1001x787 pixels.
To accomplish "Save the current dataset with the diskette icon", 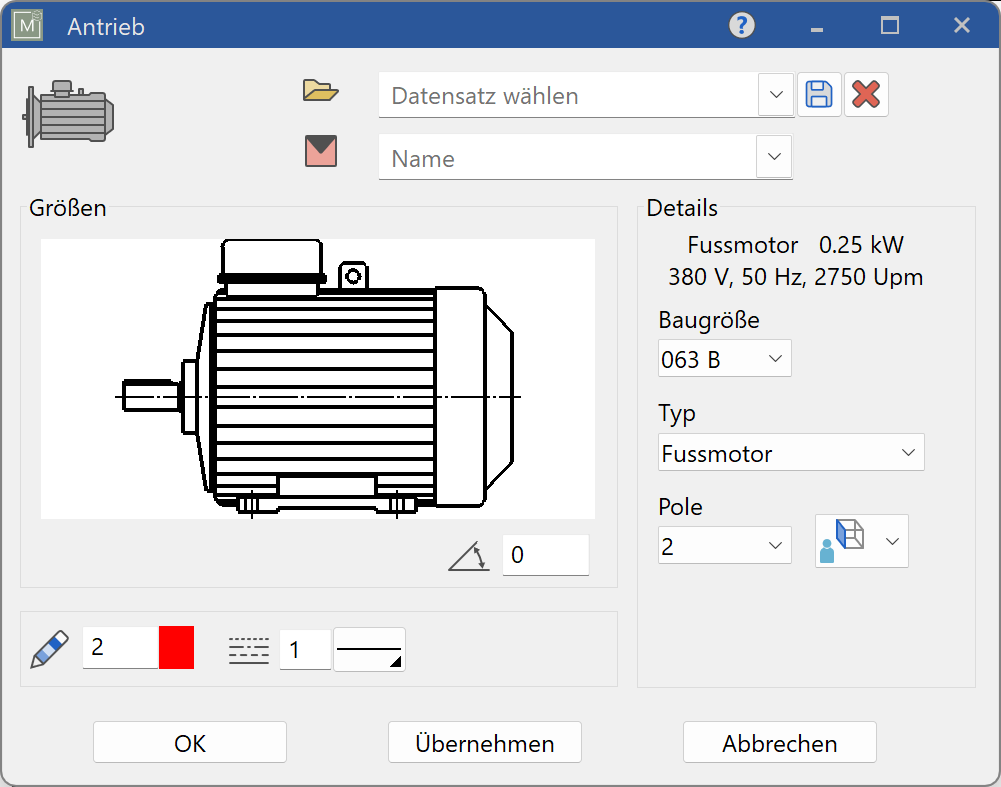I will 819,93.
